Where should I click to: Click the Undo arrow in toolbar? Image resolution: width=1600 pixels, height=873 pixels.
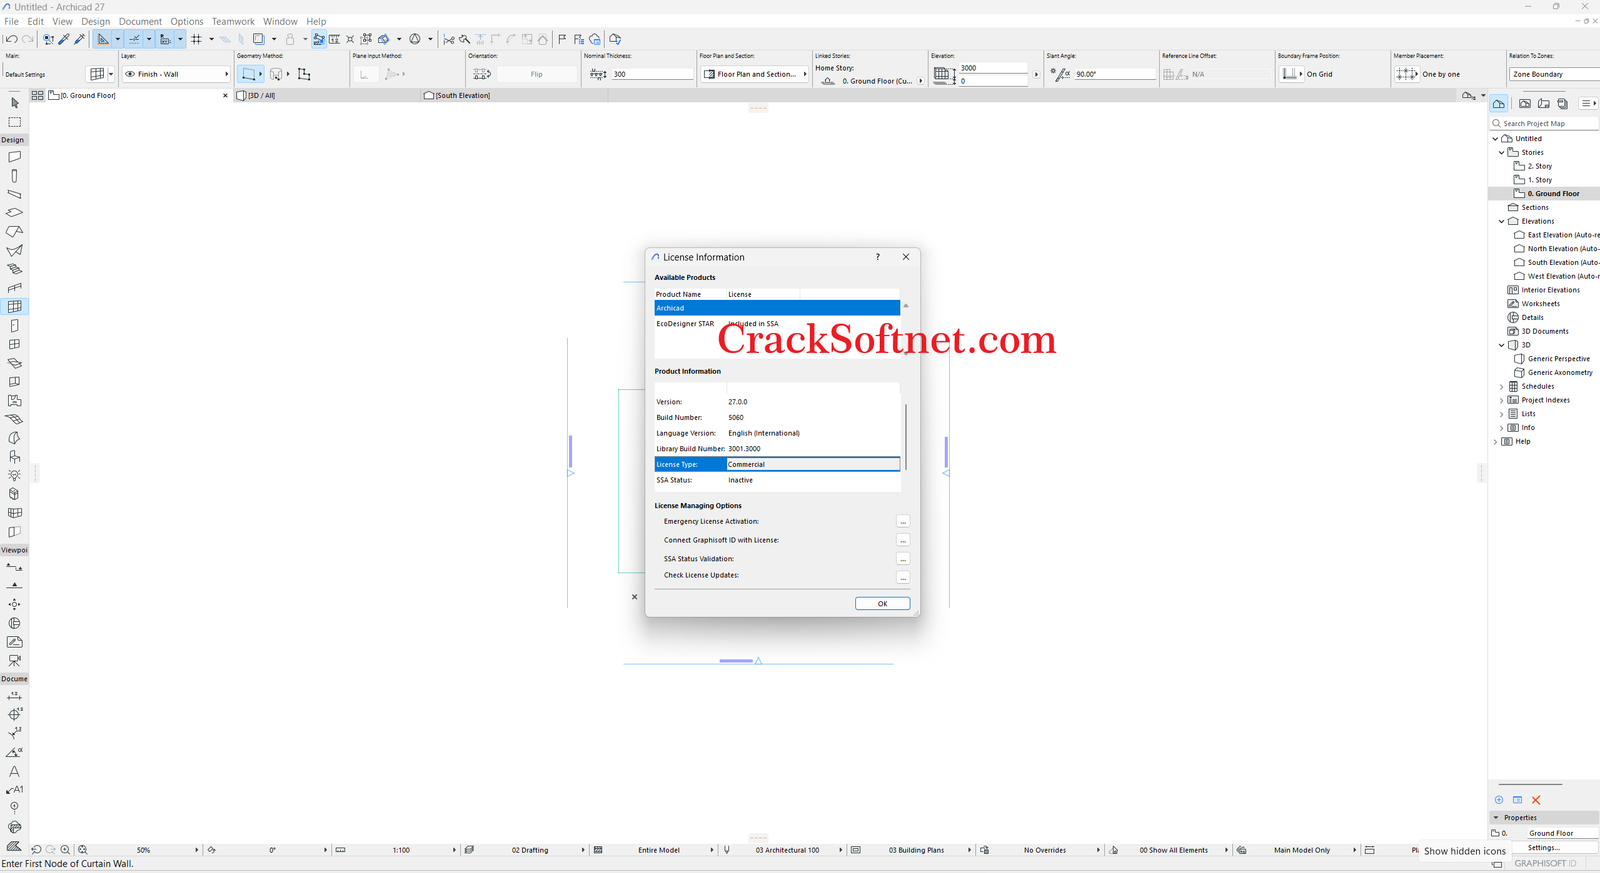tap(11, 39)
